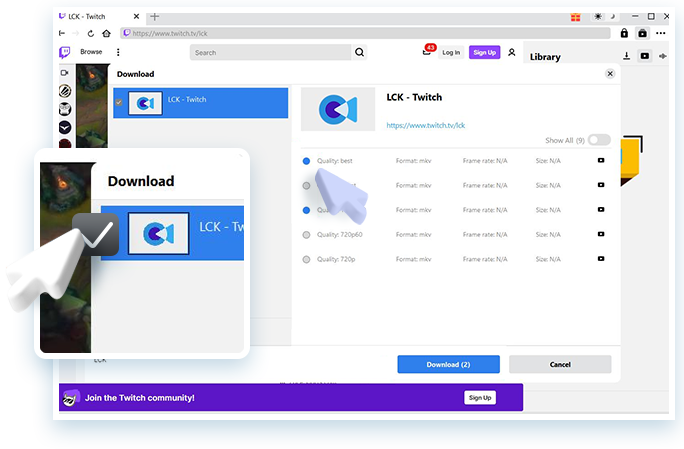The width and height of the screenshot is (684, 449).
Task: Click the Cancel button
Action: pyautogui.click(x=560, y=364)
